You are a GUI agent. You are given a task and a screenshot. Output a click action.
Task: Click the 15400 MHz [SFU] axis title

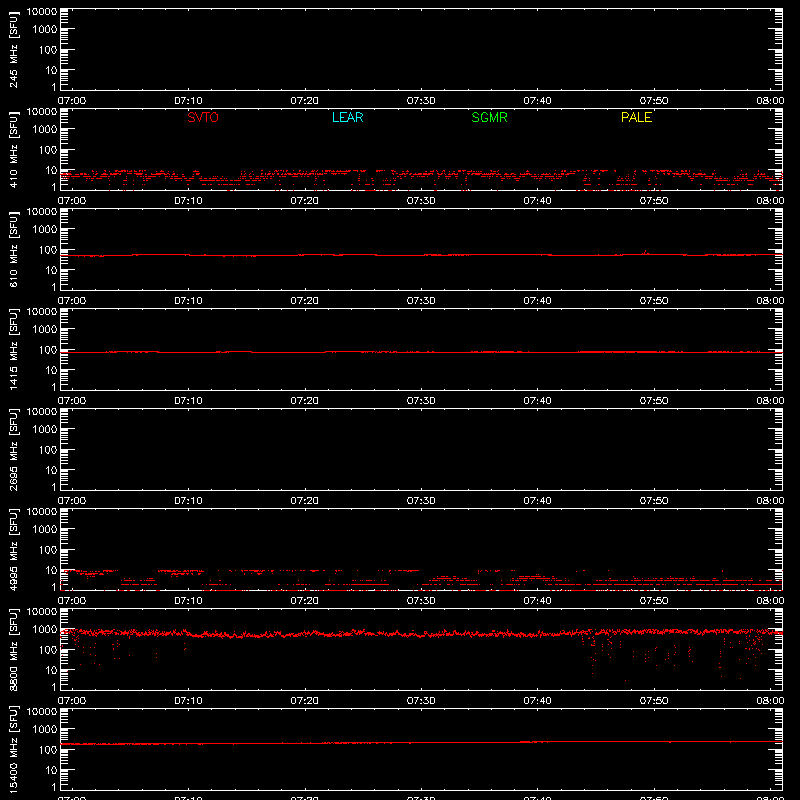tap(13, 750)
